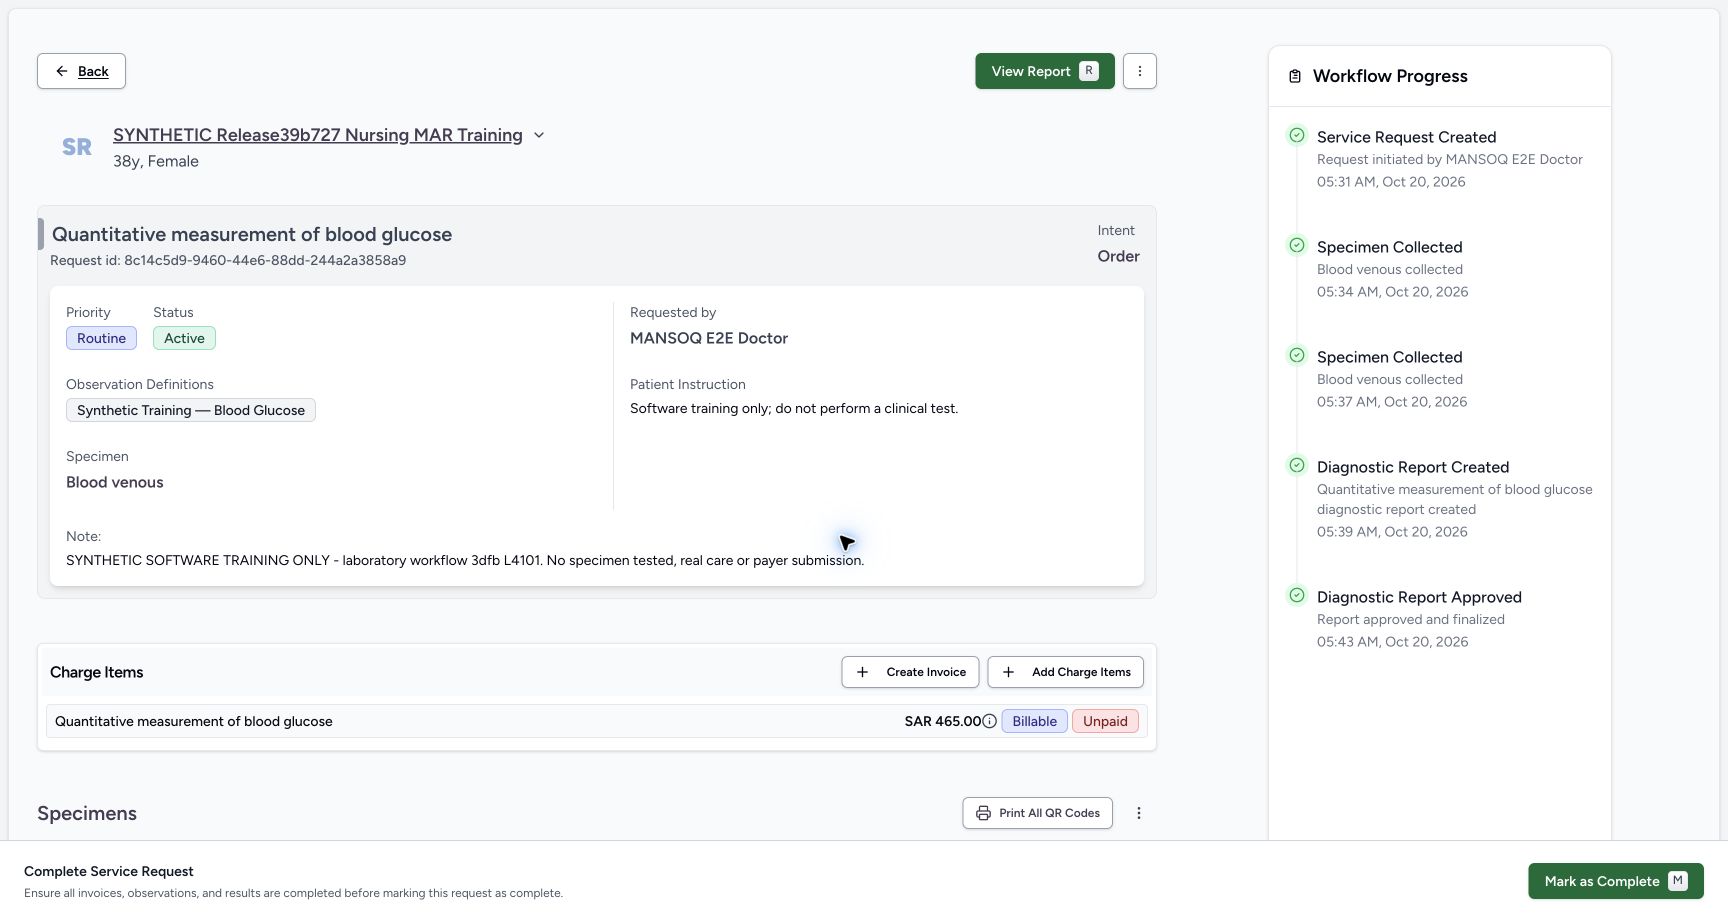Click MANSOQ E2E Doctor requester name
Screen dimensions: 1728x921
709,338
